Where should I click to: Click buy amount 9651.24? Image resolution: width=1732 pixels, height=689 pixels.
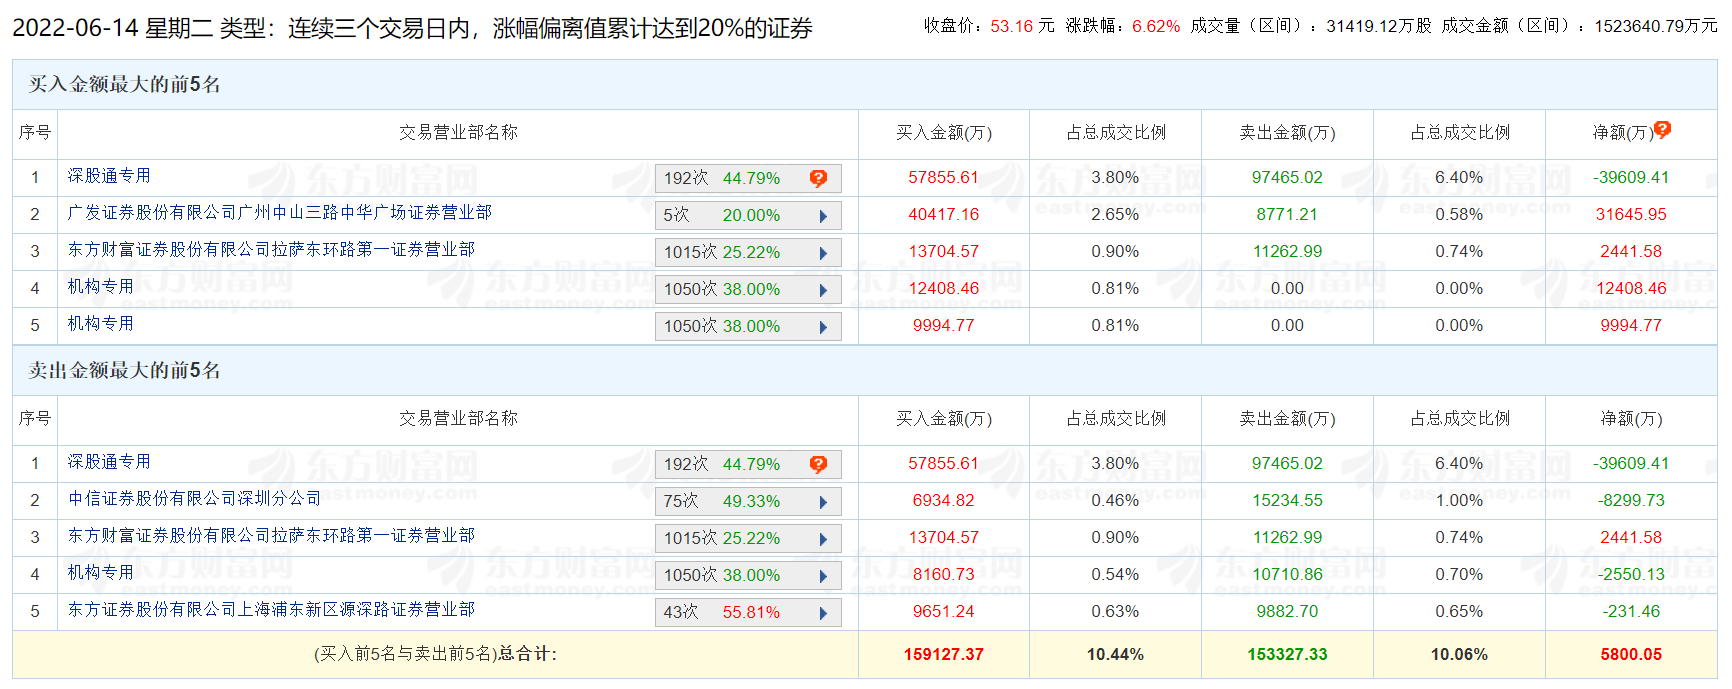coord(944,612)
